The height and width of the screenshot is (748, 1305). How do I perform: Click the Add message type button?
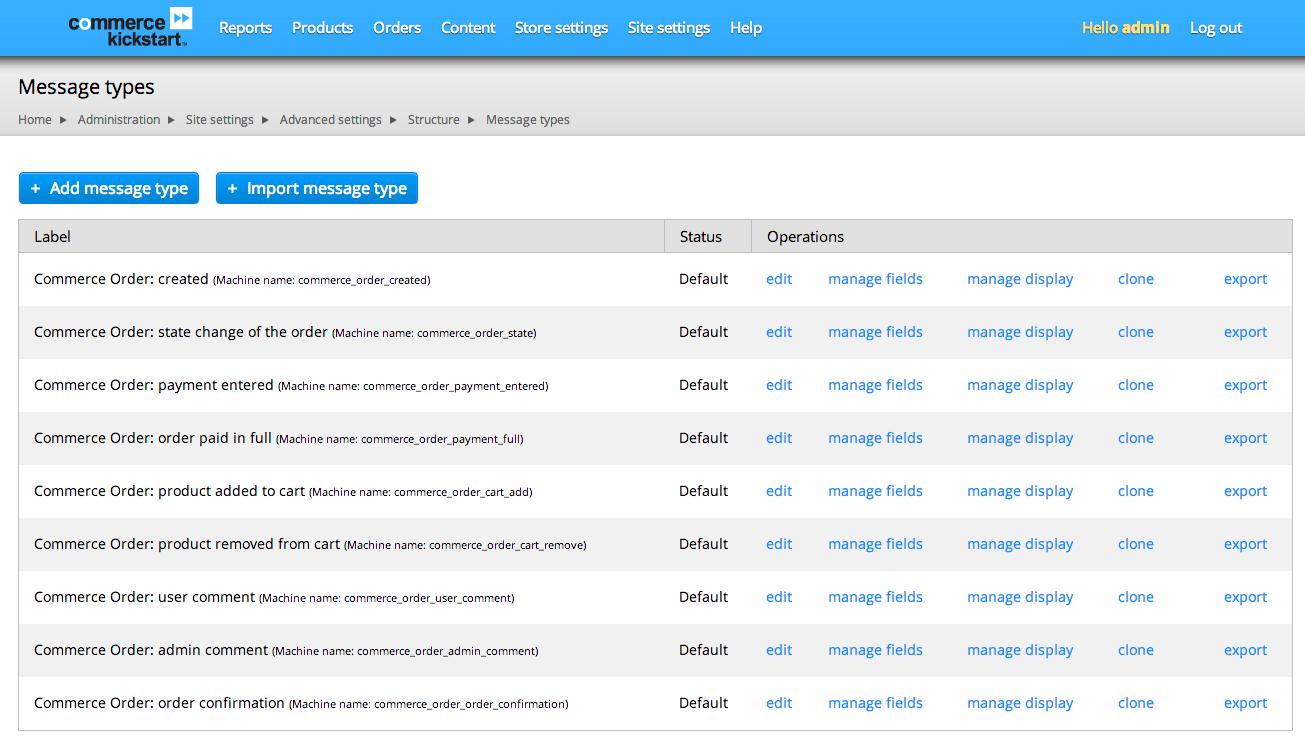pyautogui.click(x=109, y=188)
